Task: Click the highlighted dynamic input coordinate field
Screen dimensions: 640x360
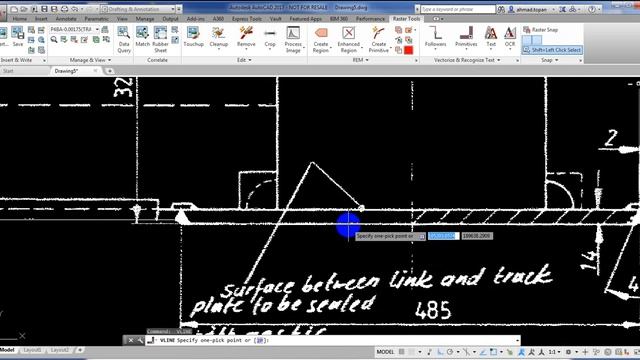Action: (443, 236)
